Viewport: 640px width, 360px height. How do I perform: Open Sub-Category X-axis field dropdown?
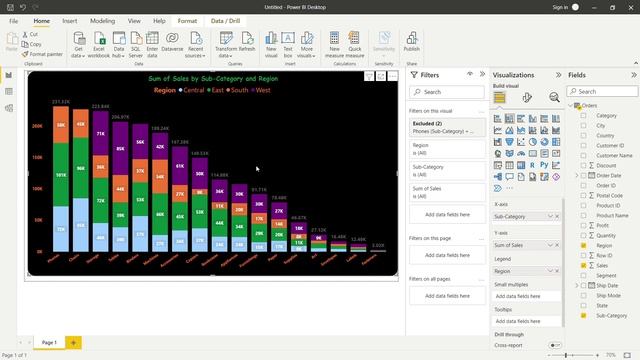[550, 216]
